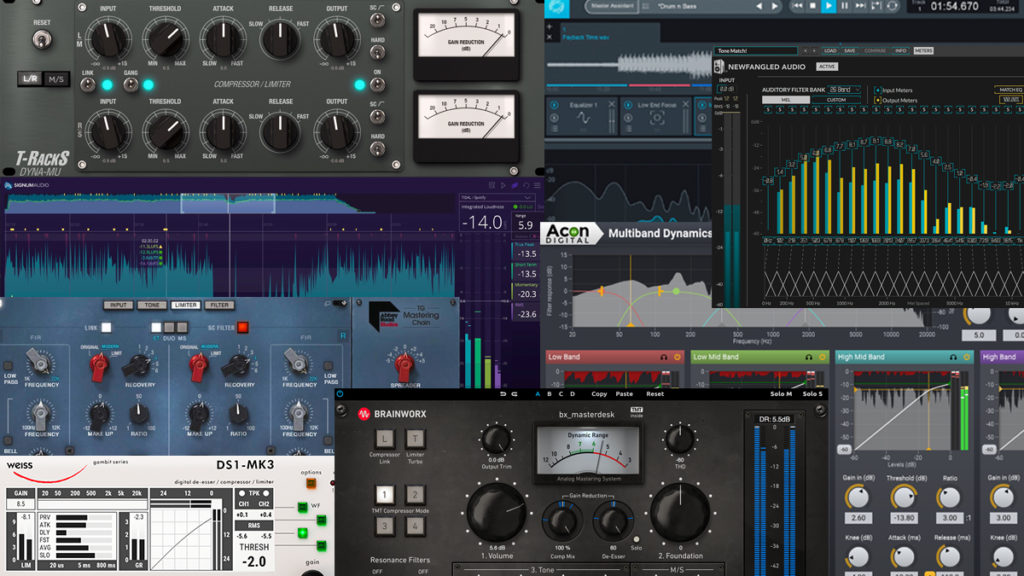1024x576 pixels.
Task: Click the iZotope Ozone logo icon
Action: tap(557, 7)
